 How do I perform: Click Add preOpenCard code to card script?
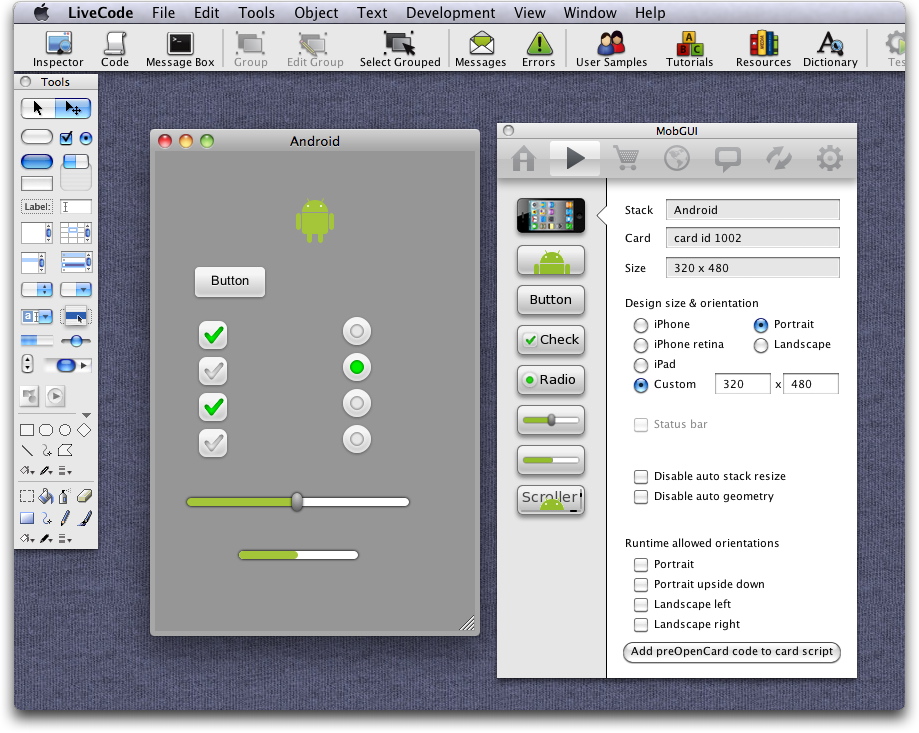731,652
